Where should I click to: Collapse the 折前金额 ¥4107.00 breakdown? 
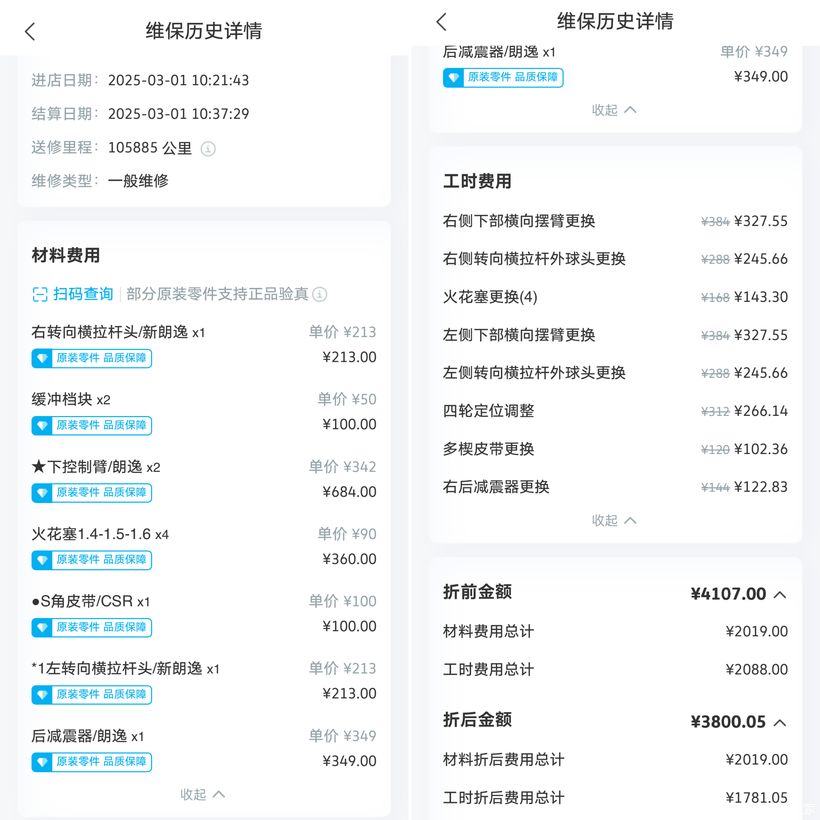pyautogui.click(x=780, y=595)
